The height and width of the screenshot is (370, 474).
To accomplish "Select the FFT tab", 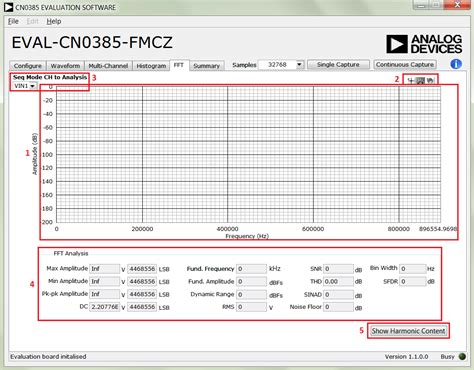I will [179, 65].
